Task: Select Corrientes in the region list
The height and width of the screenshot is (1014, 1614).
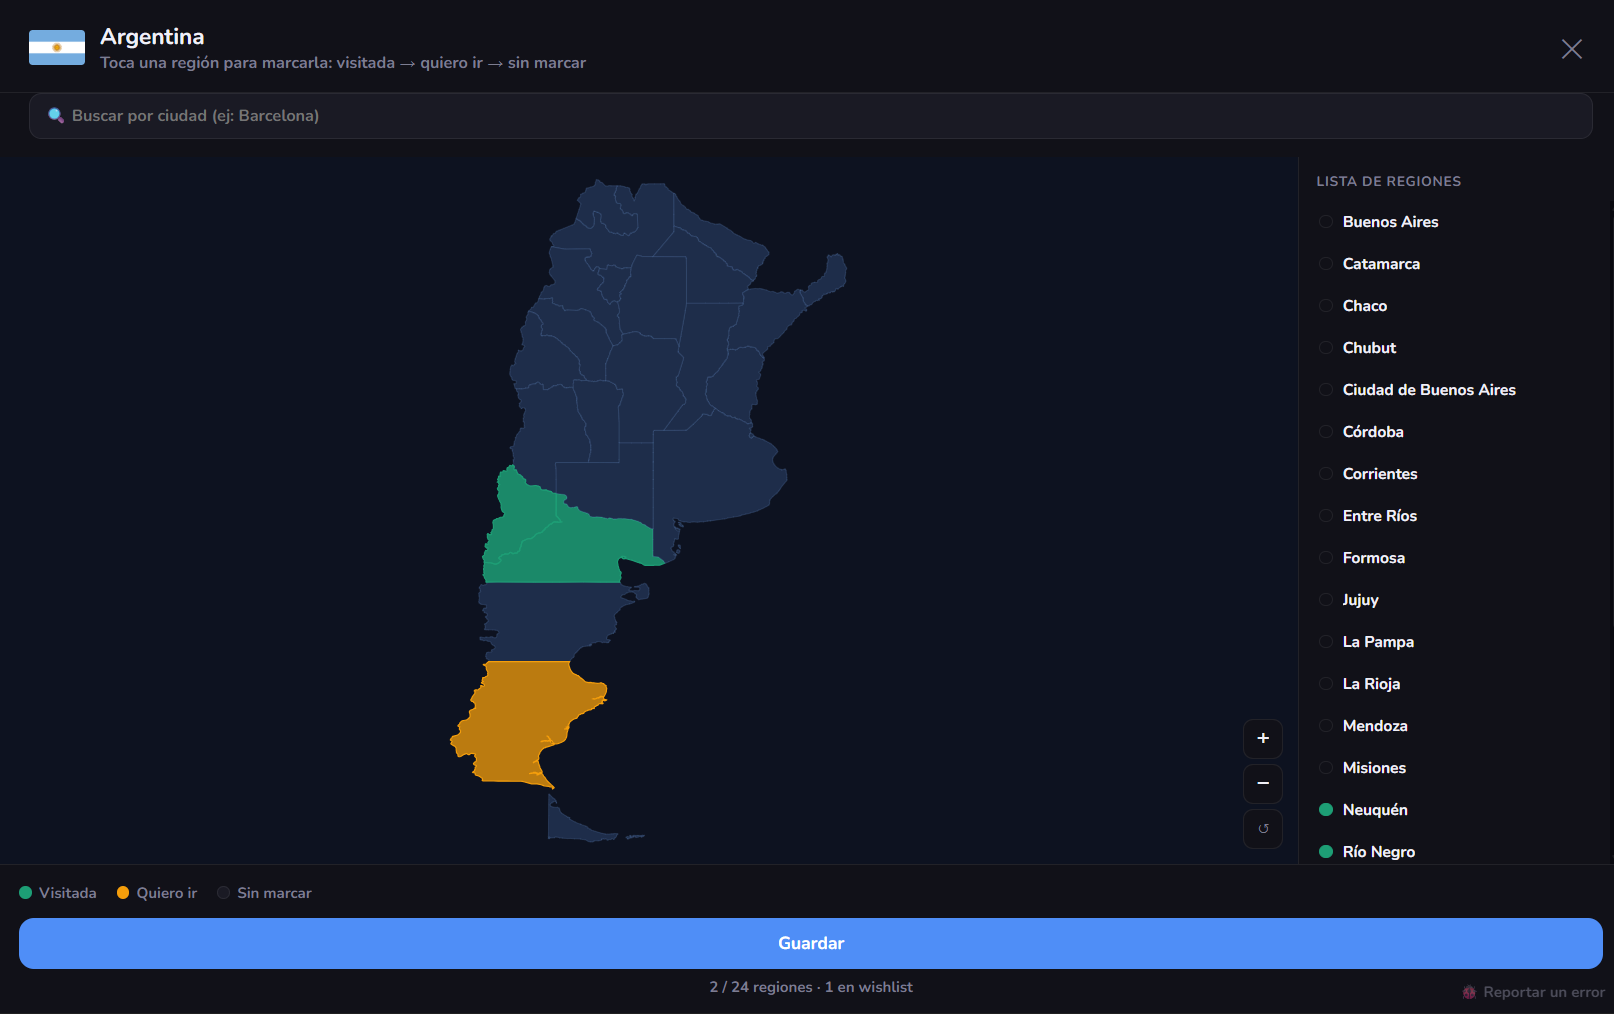Action: click(x=1380, y=474)
